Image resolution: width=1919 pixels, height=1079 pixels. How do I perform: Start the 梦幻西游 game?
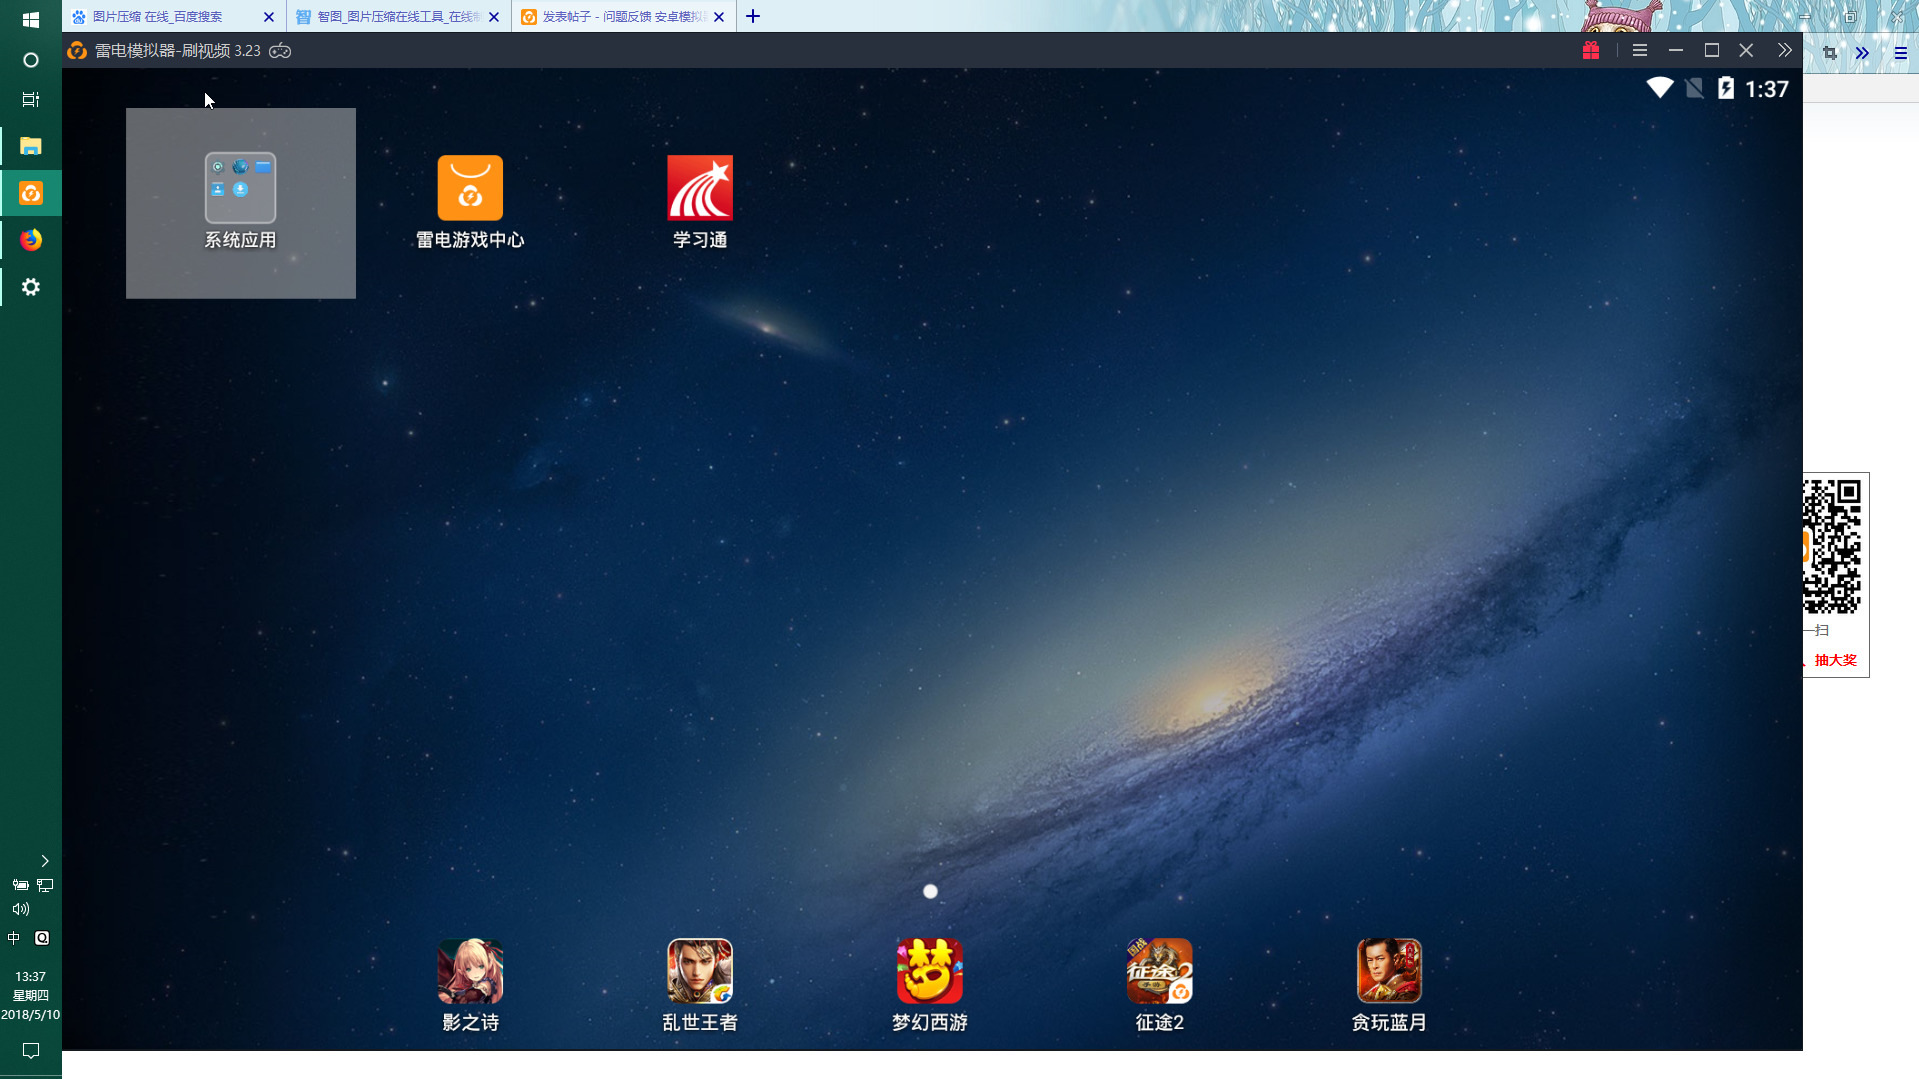[930, 971]
